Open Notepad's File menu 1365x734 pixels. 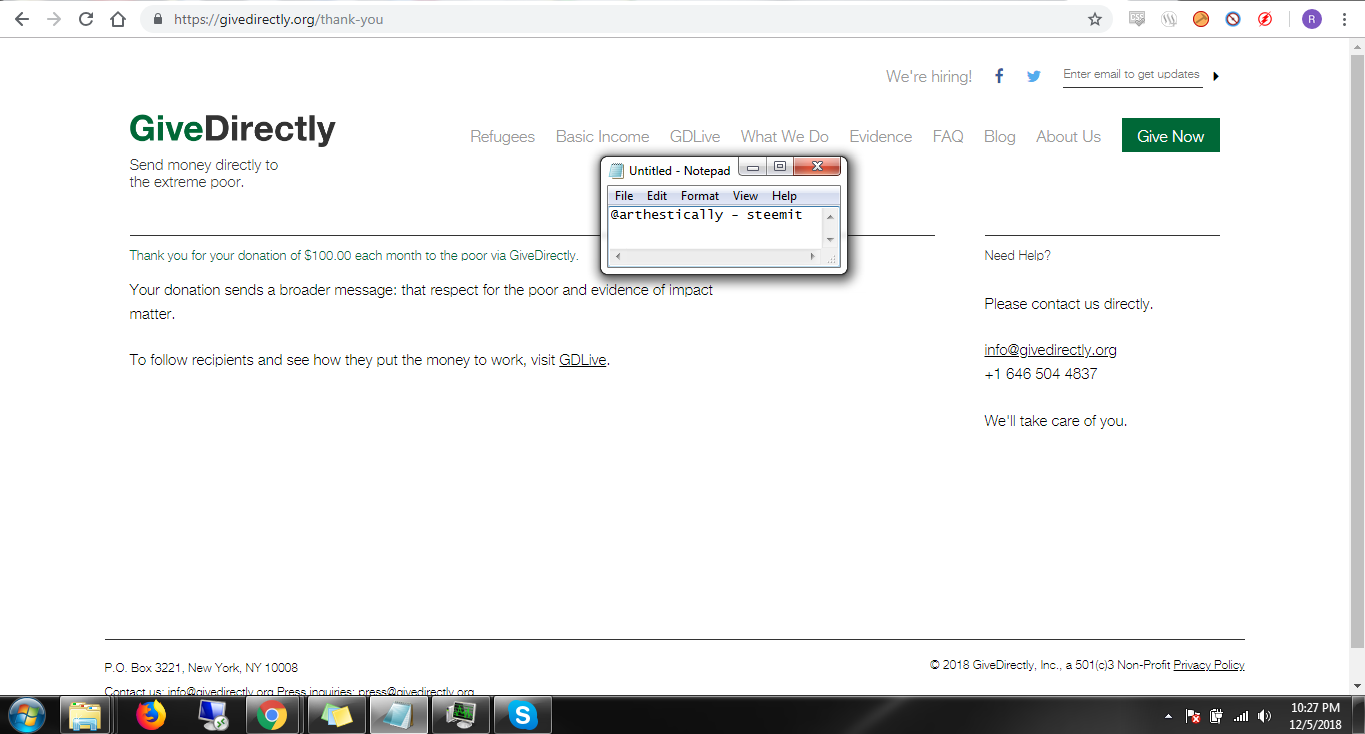click(624, 196)
